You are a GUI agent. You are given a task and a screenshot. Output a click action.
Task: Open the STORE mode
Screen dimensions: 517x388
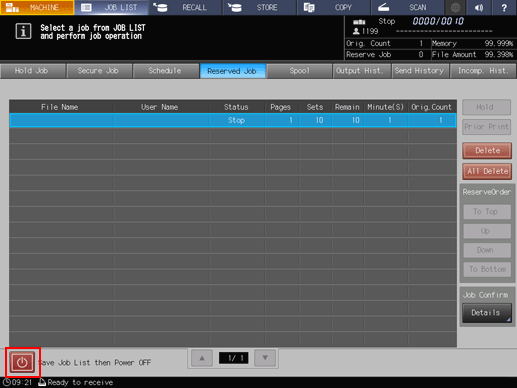[x=259, y=7]
